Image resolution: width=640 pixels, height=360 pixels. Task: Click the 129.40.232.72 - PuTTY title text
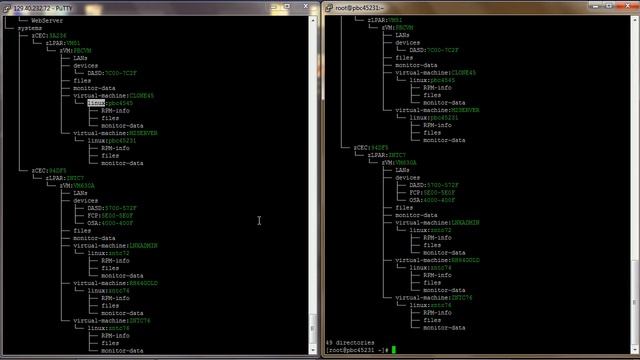coord(43,9)
